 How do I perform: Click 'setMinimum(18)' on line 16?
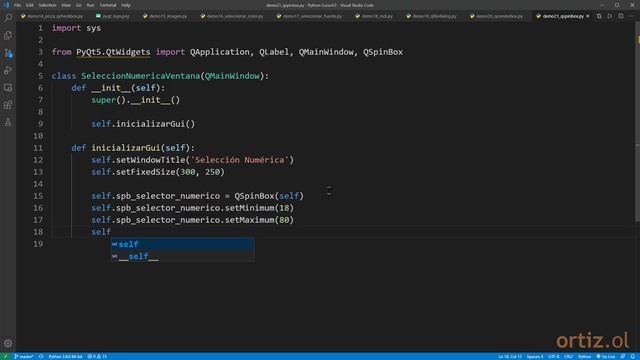coord(259,208)
